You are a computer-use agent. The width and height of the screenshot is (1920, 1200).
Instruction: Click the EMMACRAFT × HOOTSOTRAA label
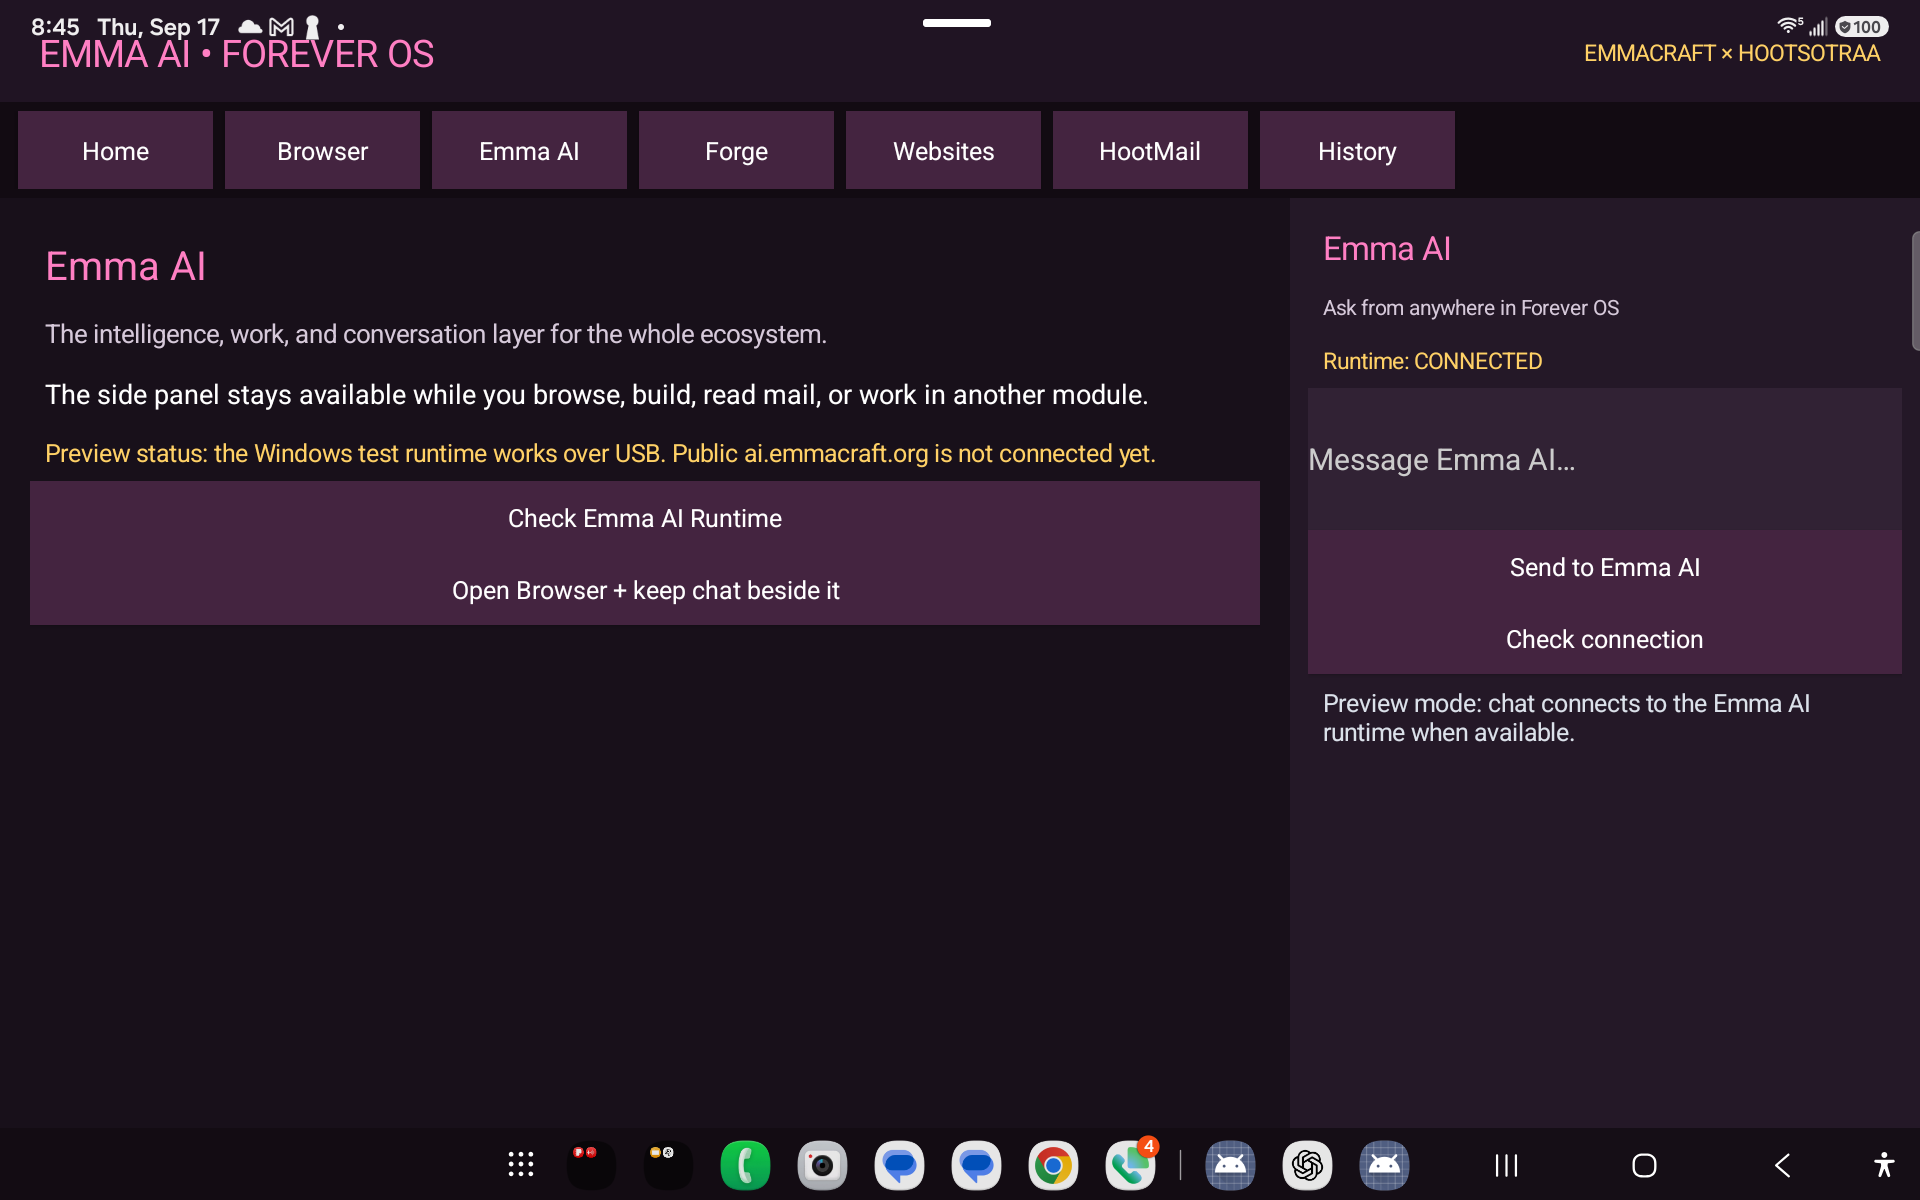pyautogui.click(x=1732, y=54)
